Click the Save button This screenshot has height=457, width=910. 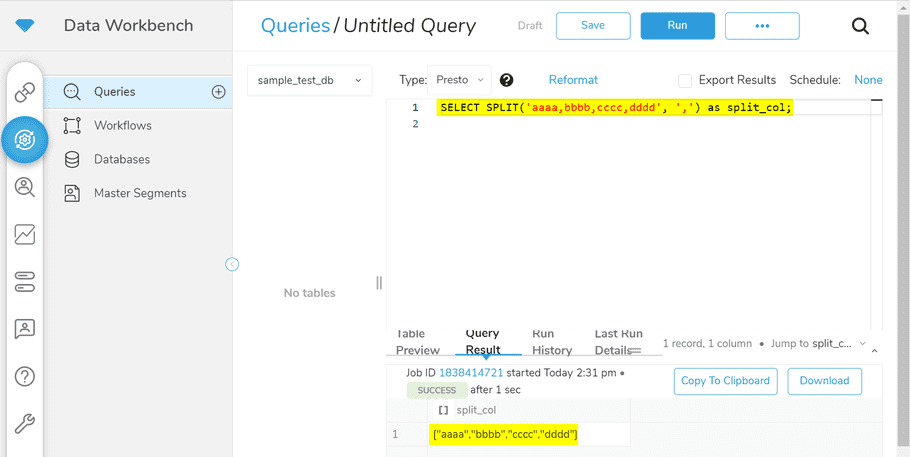coord(593,26)
